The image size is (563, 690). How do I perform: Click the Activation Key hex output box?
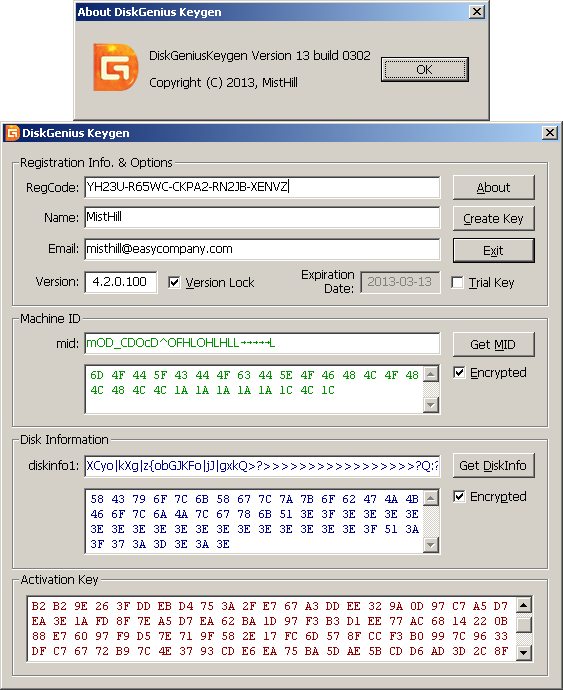click(x=272, y=629)
